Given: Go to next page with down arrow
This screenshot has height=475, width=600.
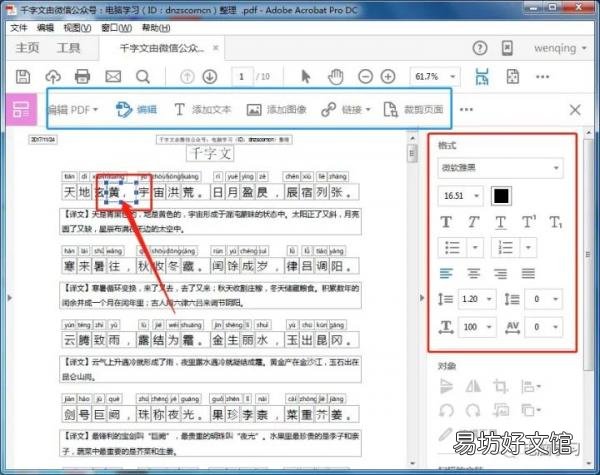Looking at the screenshot, I should click(x=210, y=77).
